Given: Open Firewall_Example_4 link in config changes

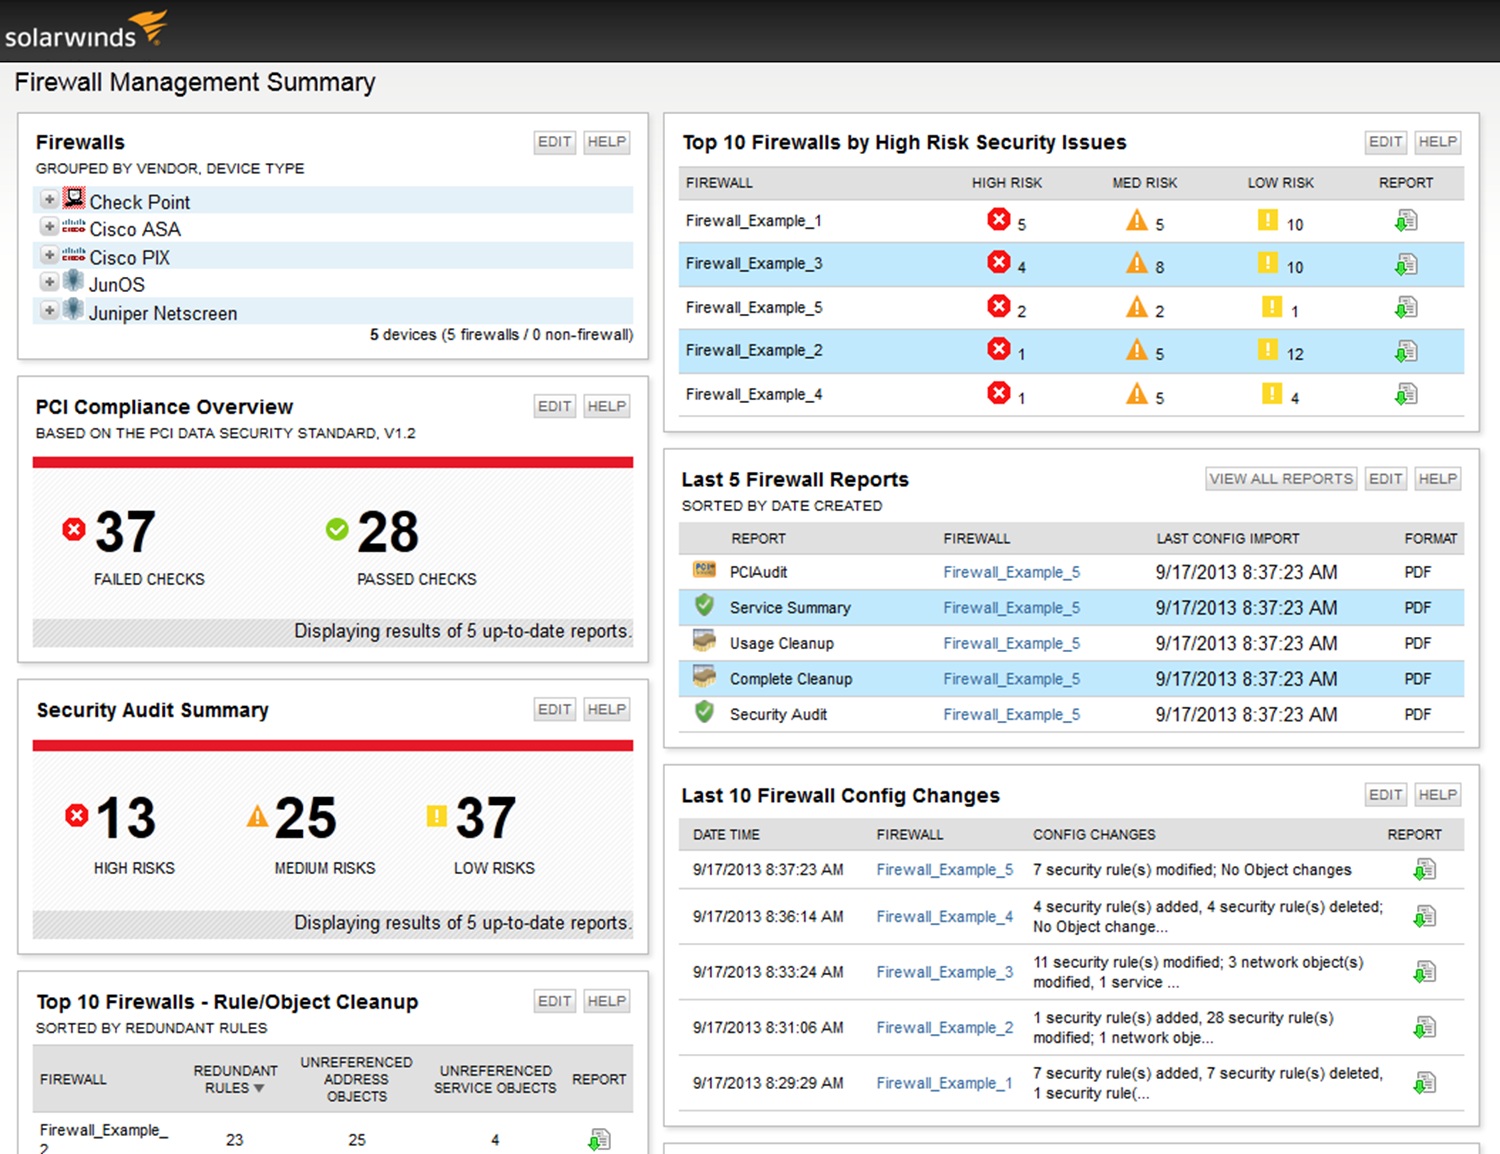Looking at the screenshot, I should point(945,916).
